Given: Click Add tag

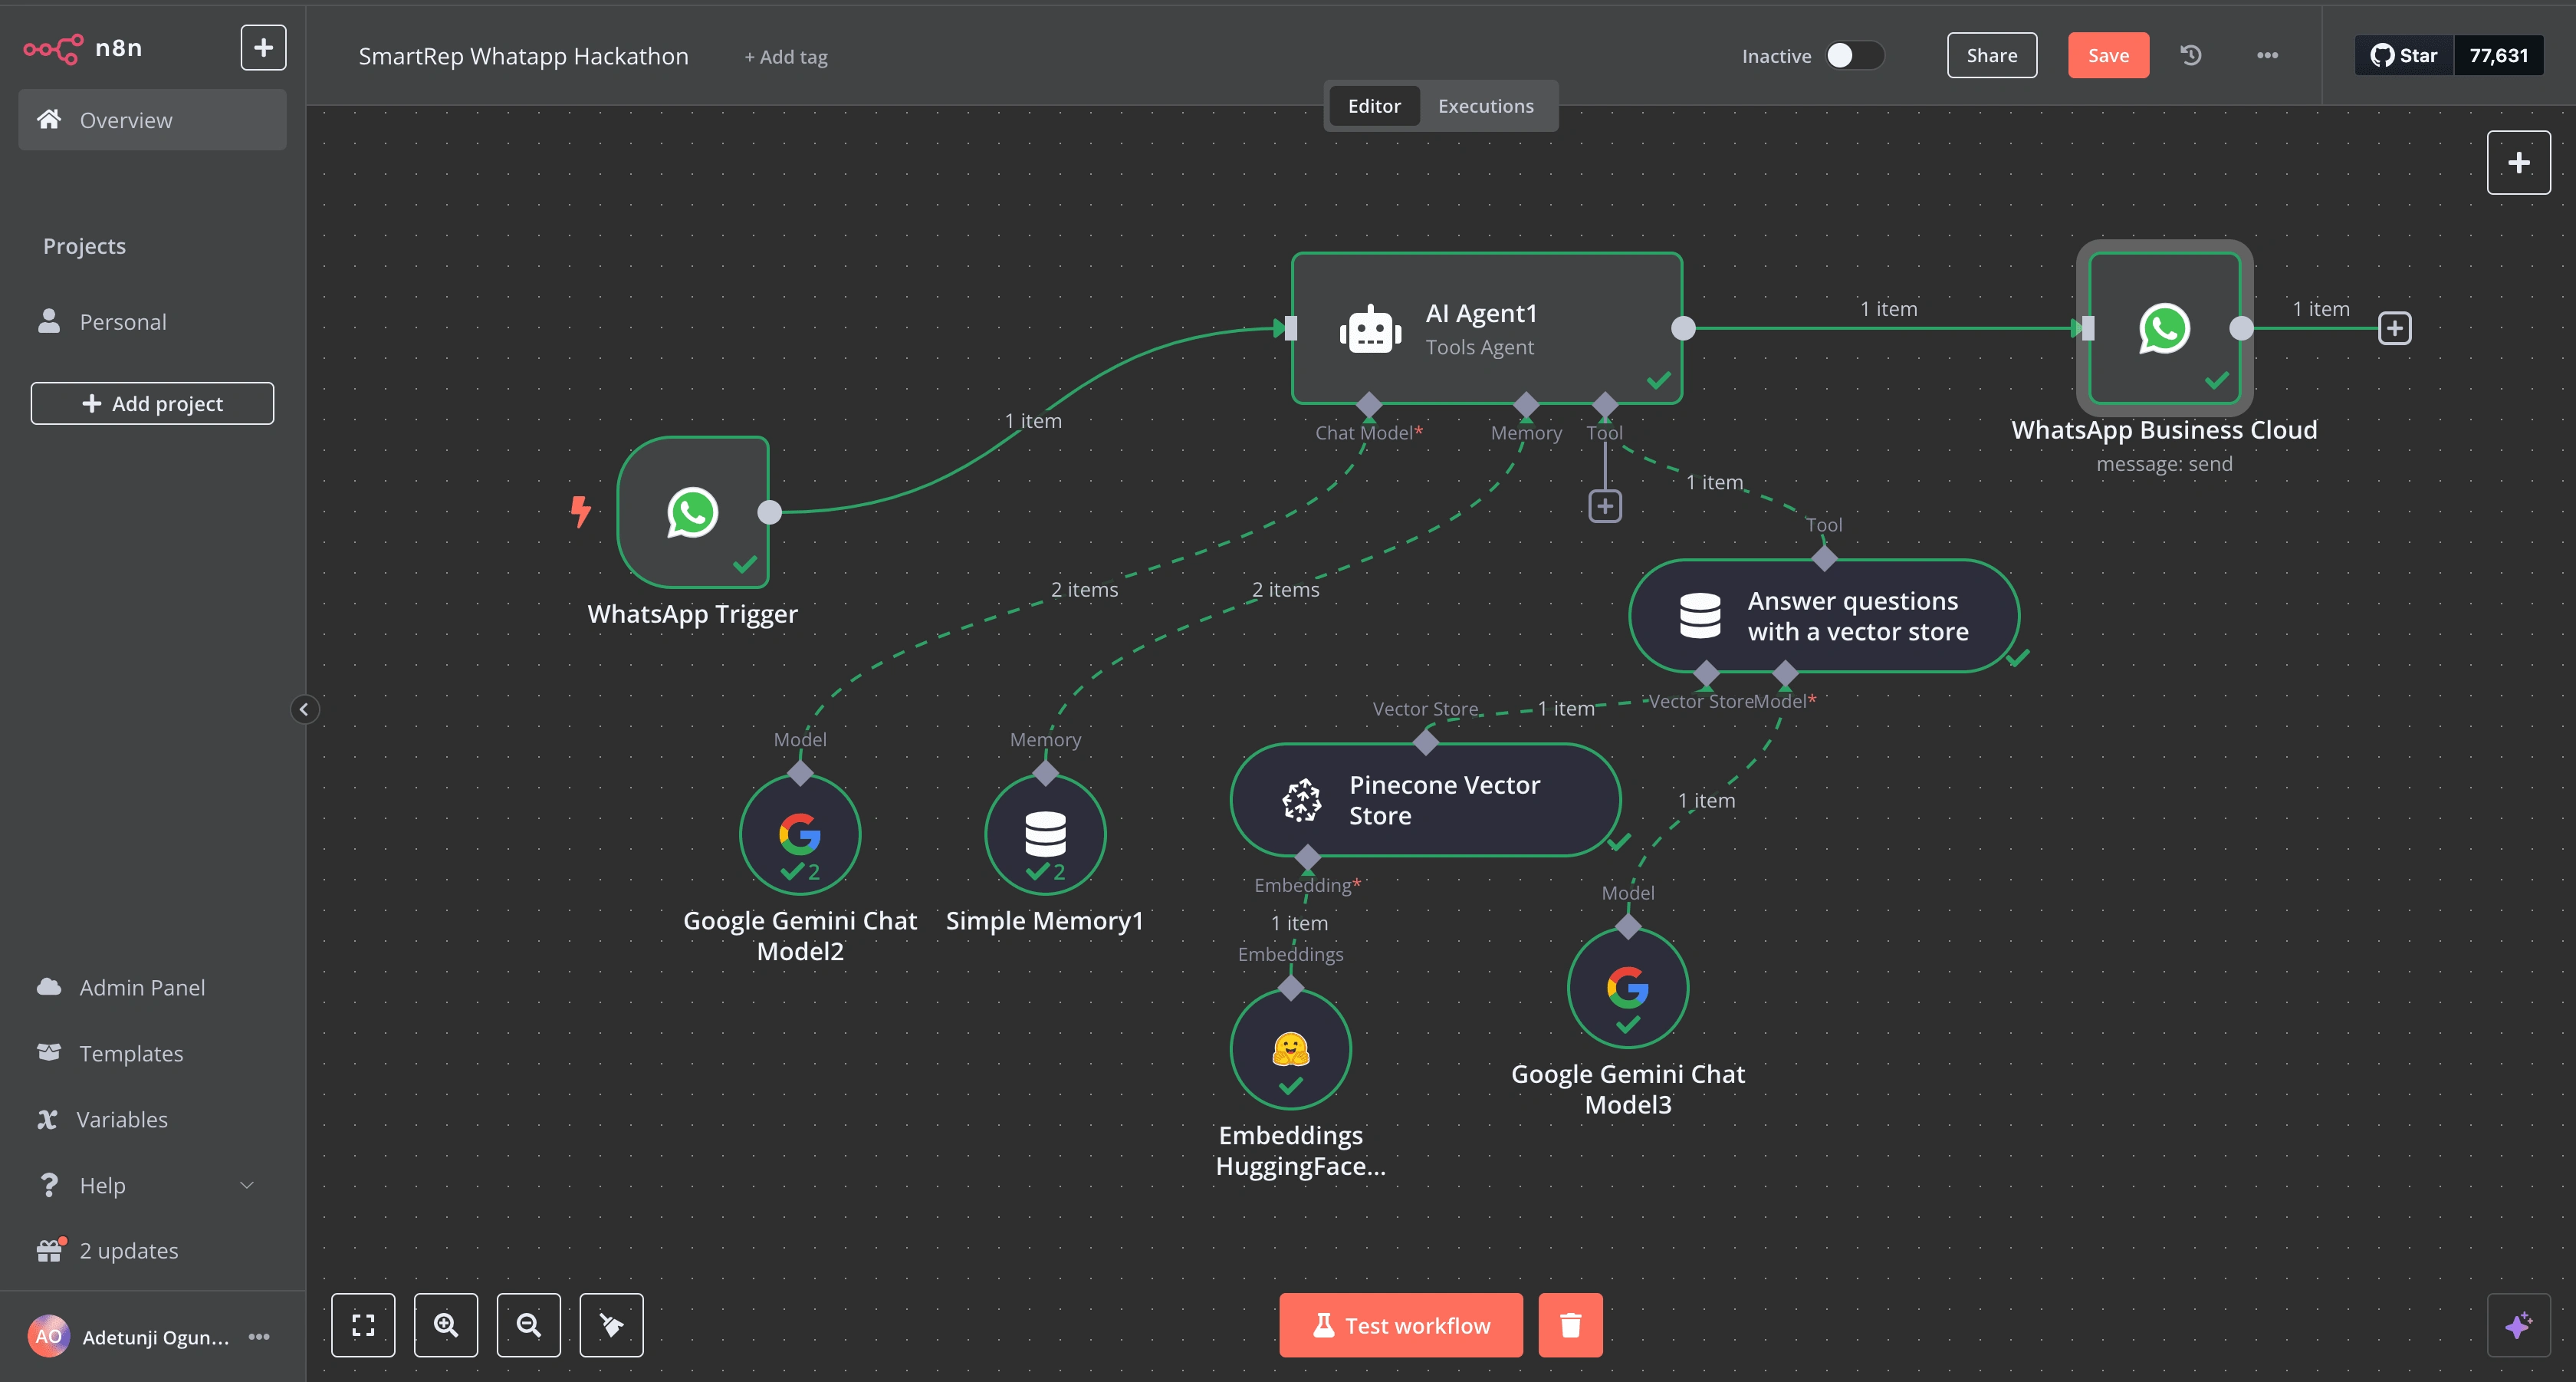Looking at the screenshot, I should (786, 57).
